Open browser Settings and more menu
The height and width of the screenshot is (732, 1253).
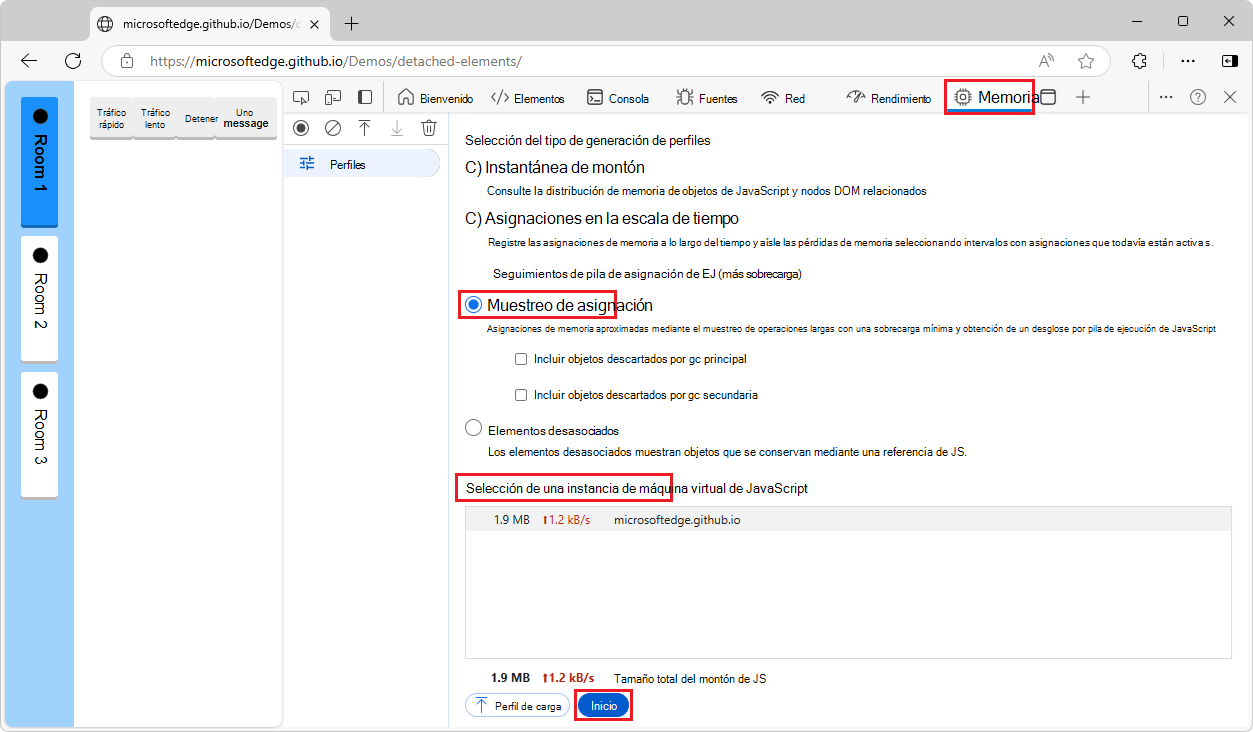(1188, 61)
